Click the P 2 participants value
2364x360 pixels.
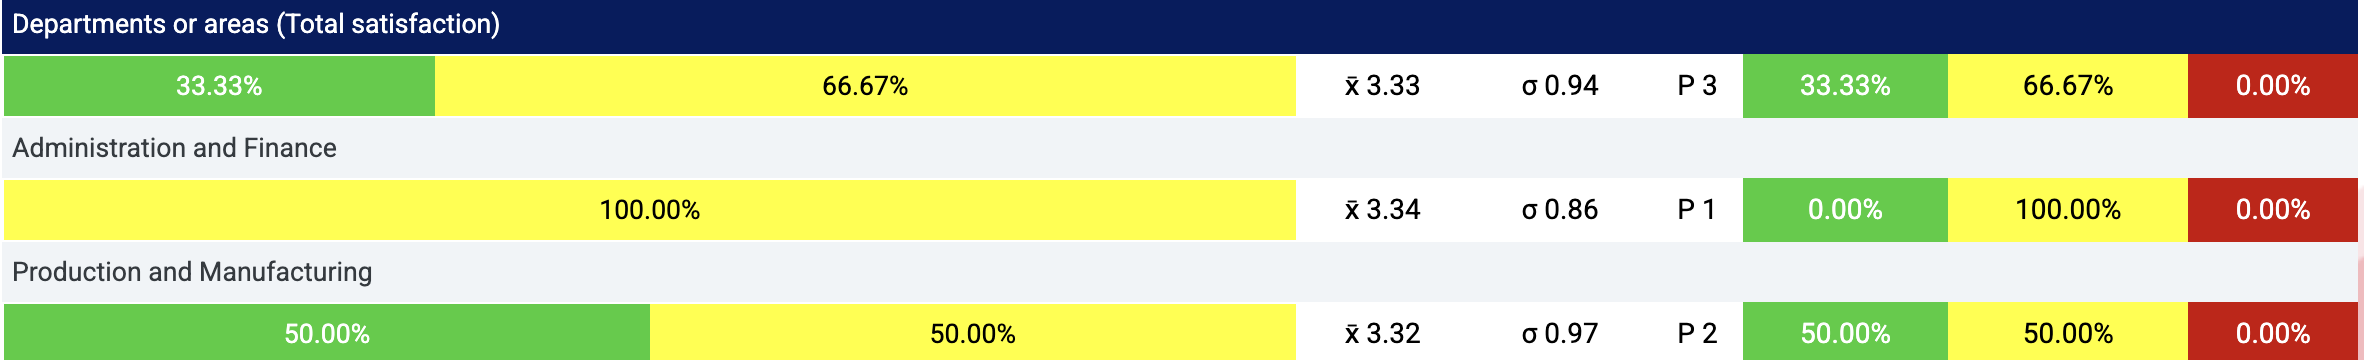click(1697, 334)
